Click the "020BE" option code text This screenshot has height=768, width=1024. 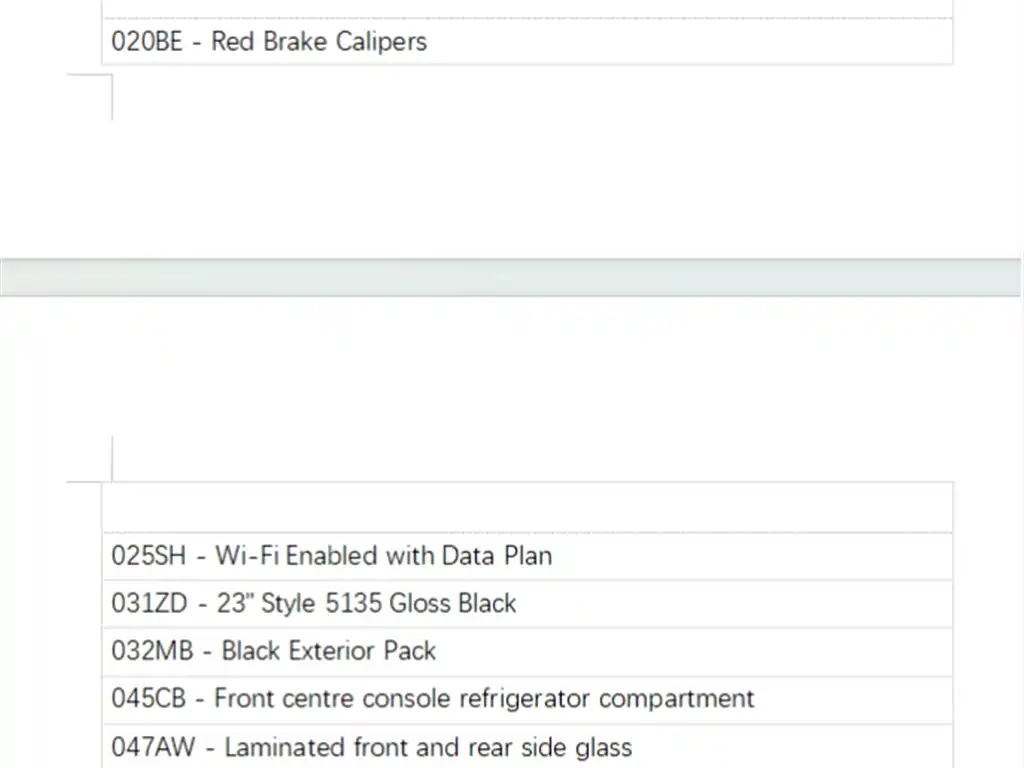coord(147,42)
